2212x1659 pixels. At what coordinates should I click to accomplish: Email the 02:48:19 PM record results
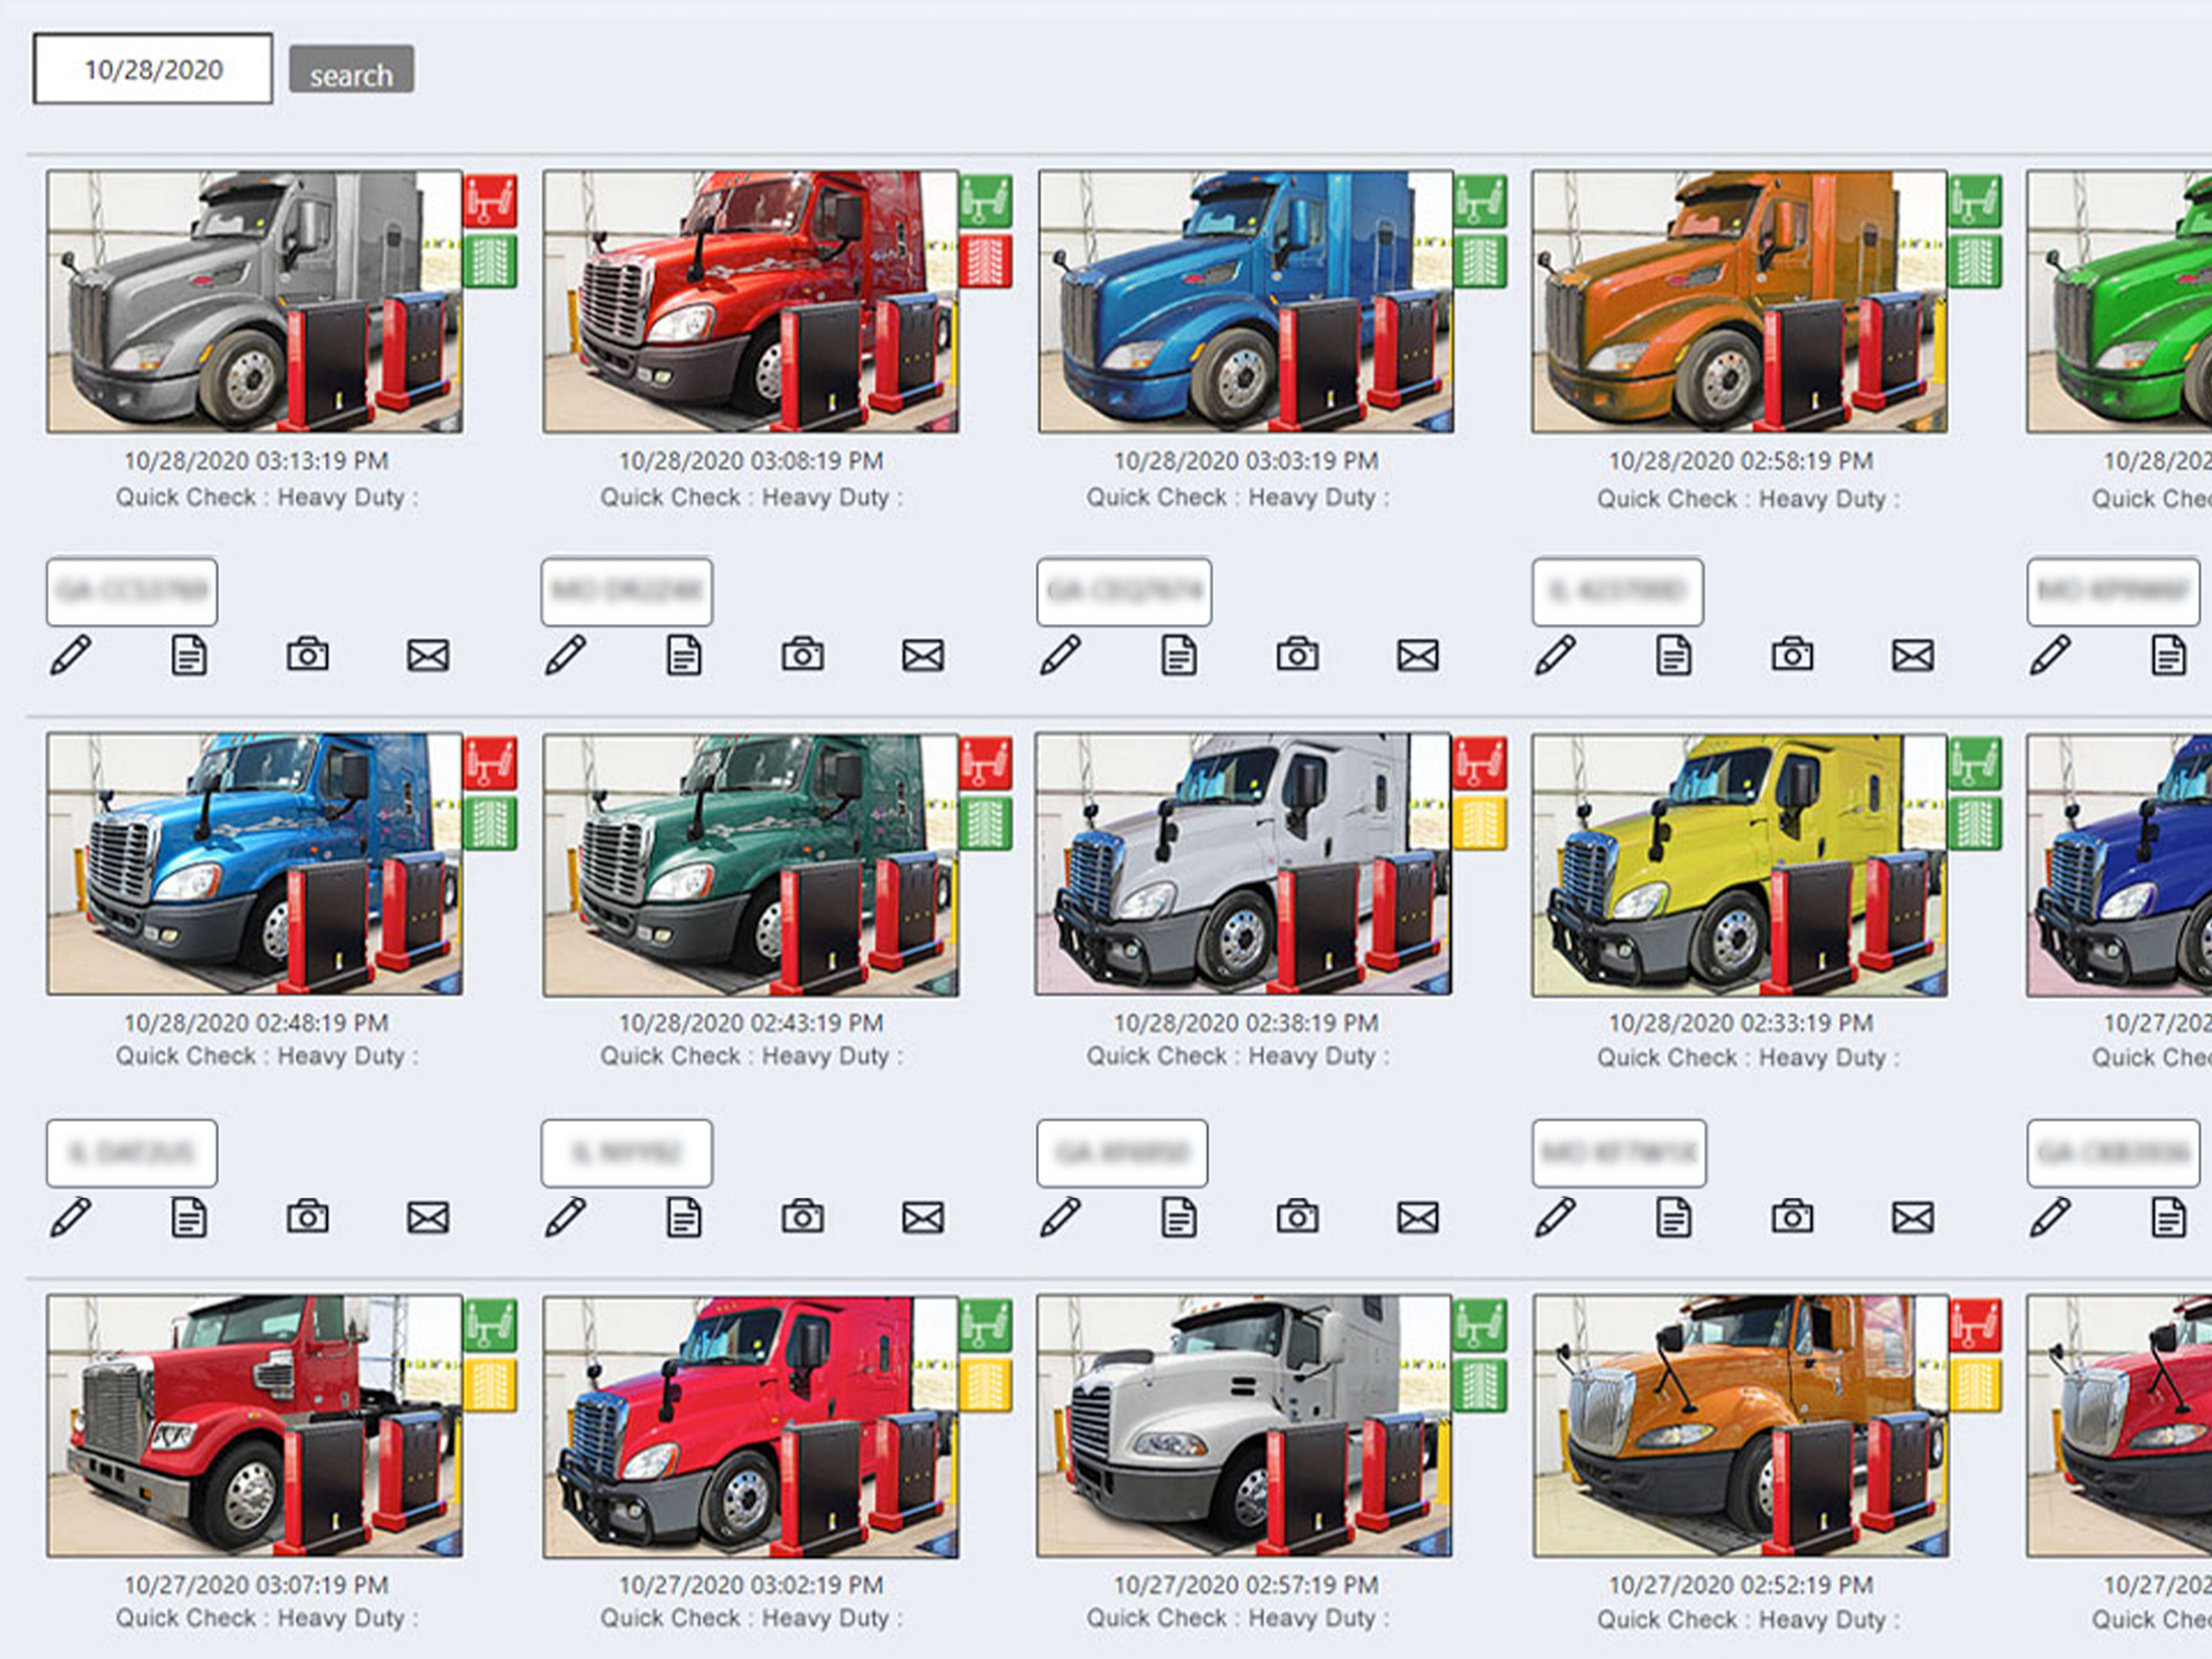point(428,1217)
